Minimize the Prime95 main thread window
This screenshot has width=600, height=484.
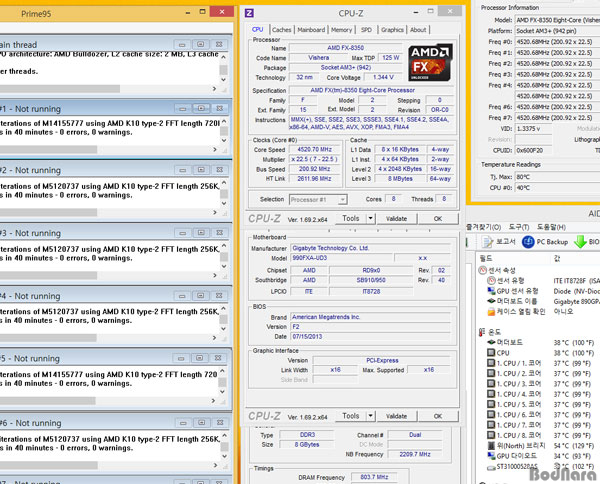click(x=182, y=44)
